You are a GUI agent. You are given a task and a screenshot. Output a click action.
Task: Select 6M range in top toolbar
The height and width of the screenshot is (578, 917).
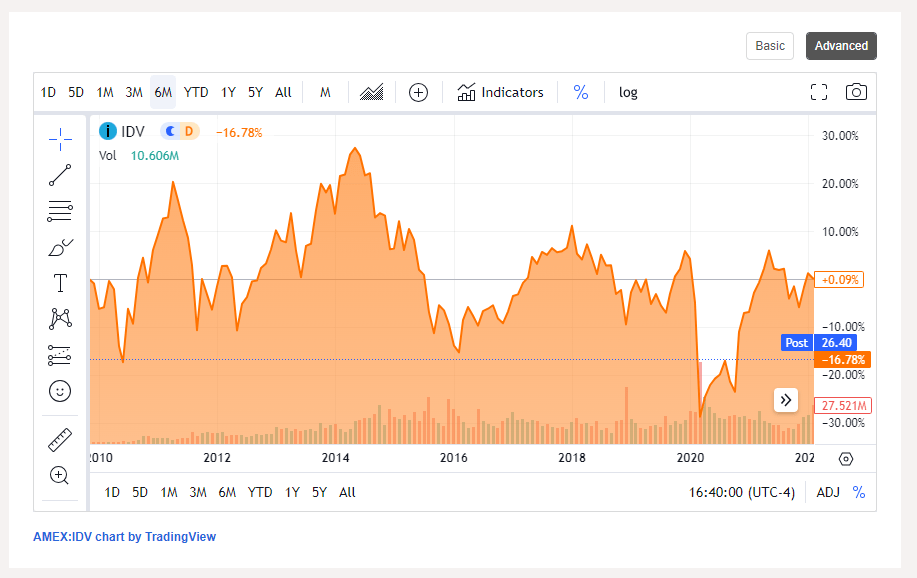pos(163,92)
